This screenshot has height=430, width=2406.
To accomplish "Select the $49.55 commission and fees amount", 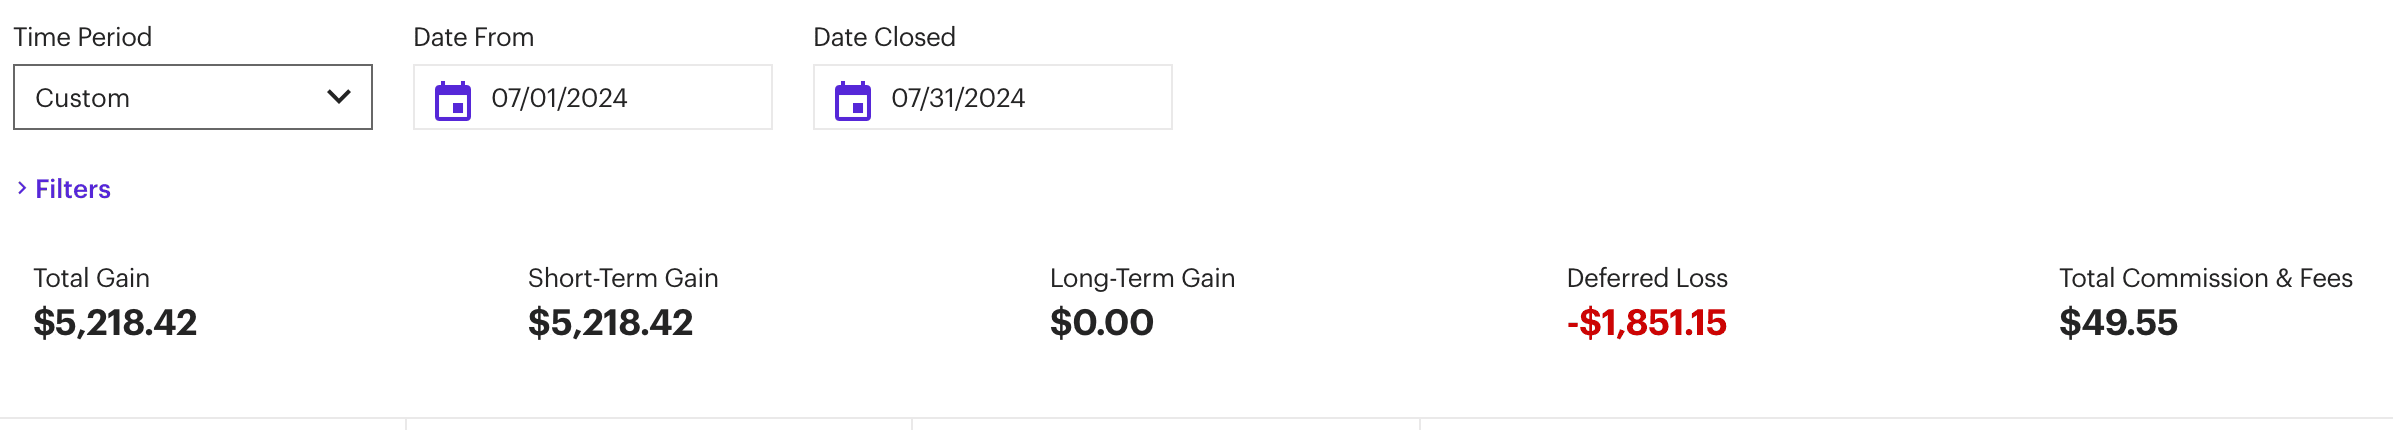I will [2118, 322].
